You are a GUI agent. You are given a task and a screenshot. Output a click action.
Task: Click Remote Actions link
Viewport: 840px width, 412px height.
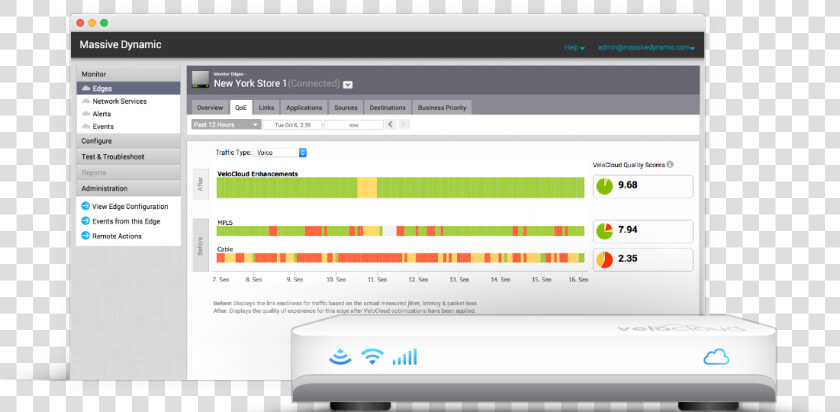117,236
